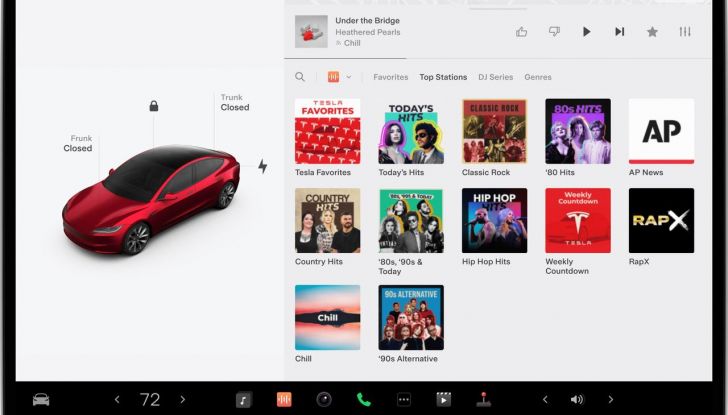This screenshot has width=728, height=415.
Task: Search stations with the magnifier icon
Action: (x=300, y=77)
